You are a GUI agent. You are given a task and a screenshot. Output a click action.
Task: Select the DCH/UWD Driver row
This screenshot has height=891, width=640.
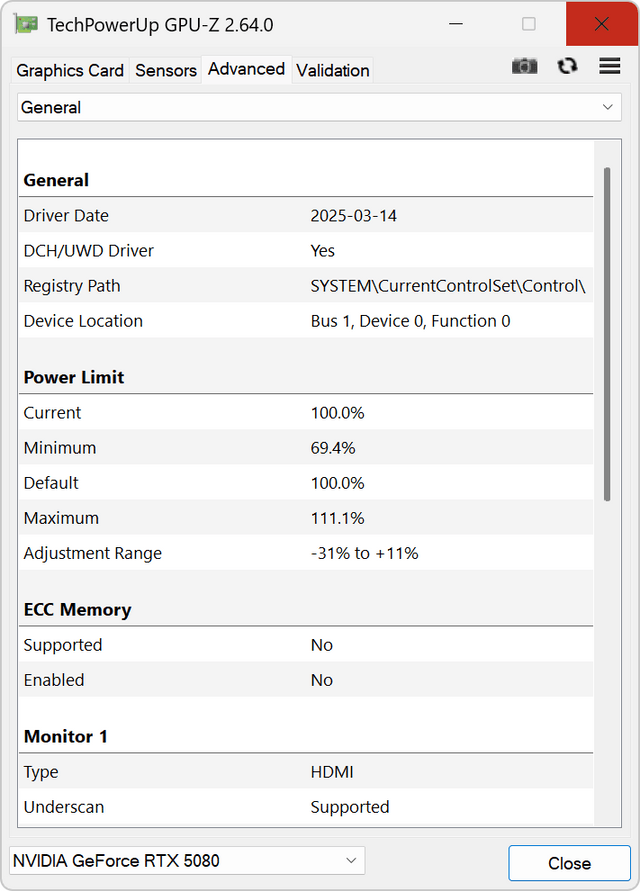[306, 251]
